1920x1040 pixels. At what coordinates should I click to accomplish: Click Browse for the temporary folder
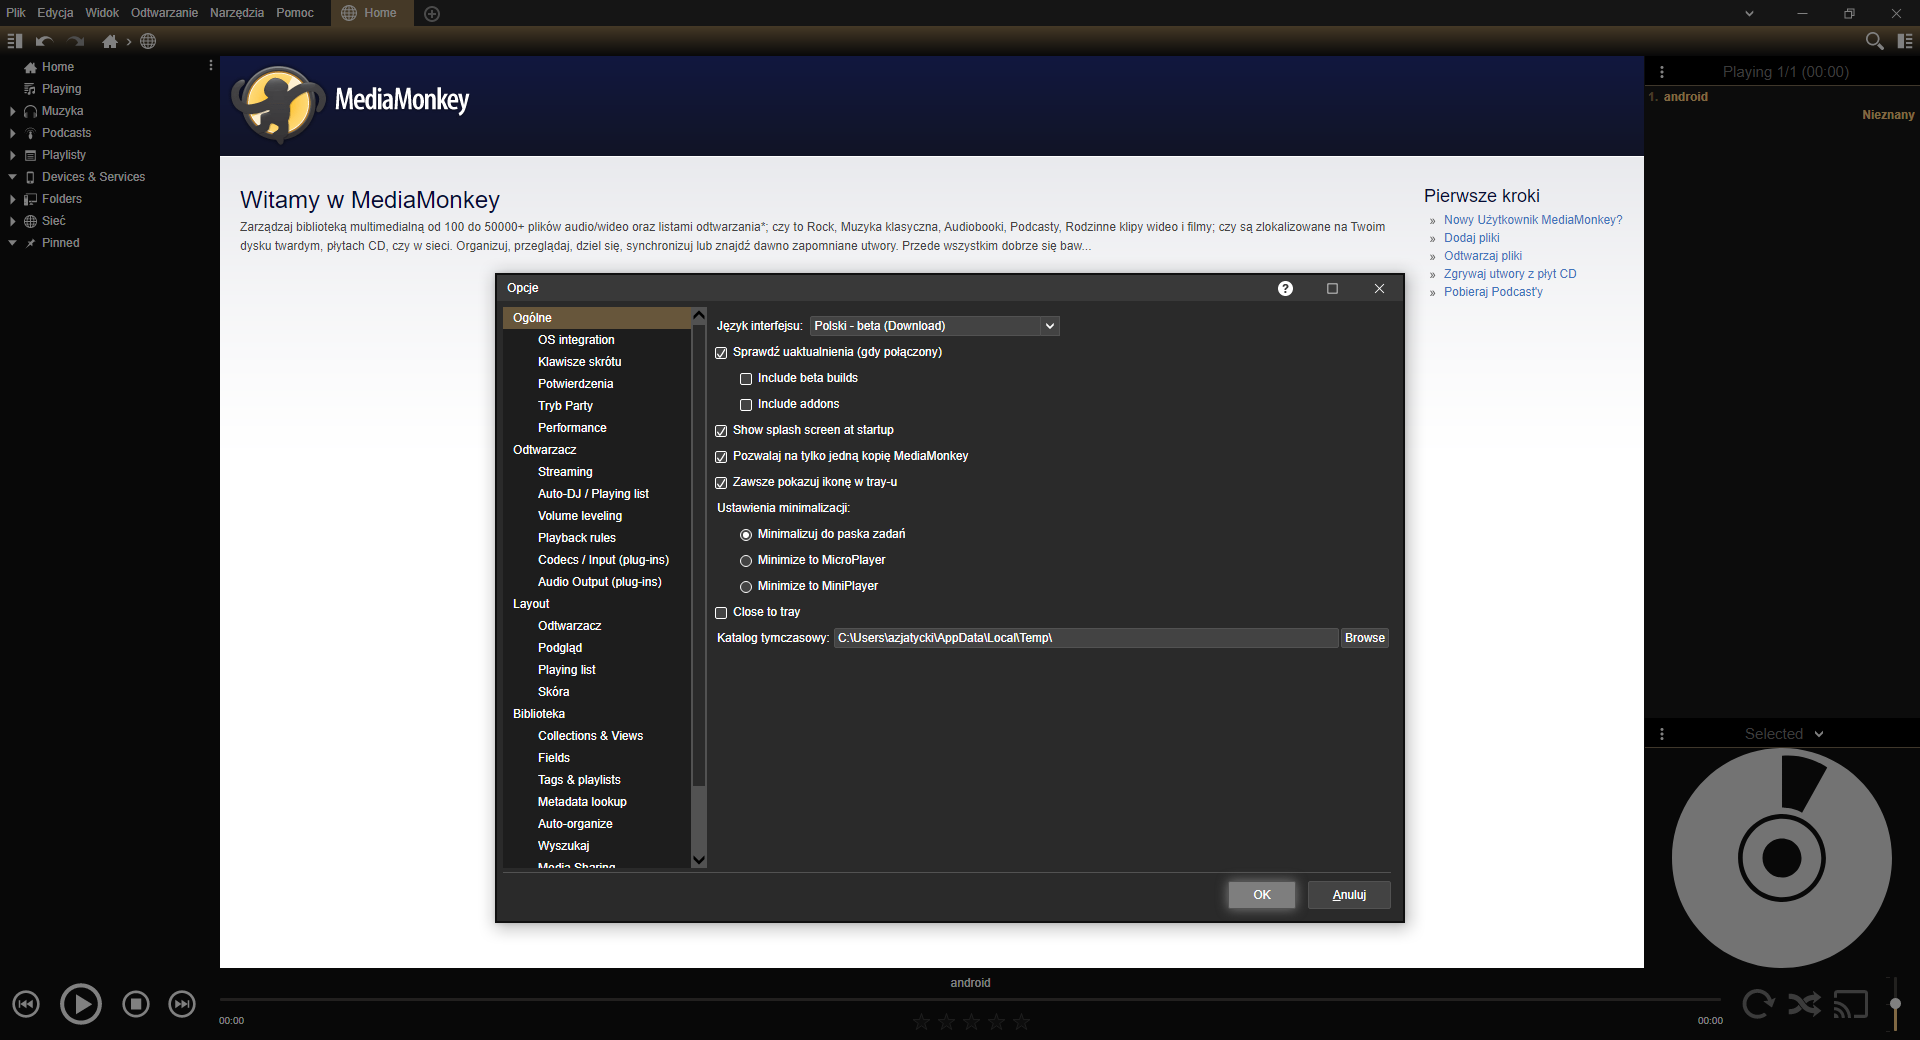(1364, 638)
